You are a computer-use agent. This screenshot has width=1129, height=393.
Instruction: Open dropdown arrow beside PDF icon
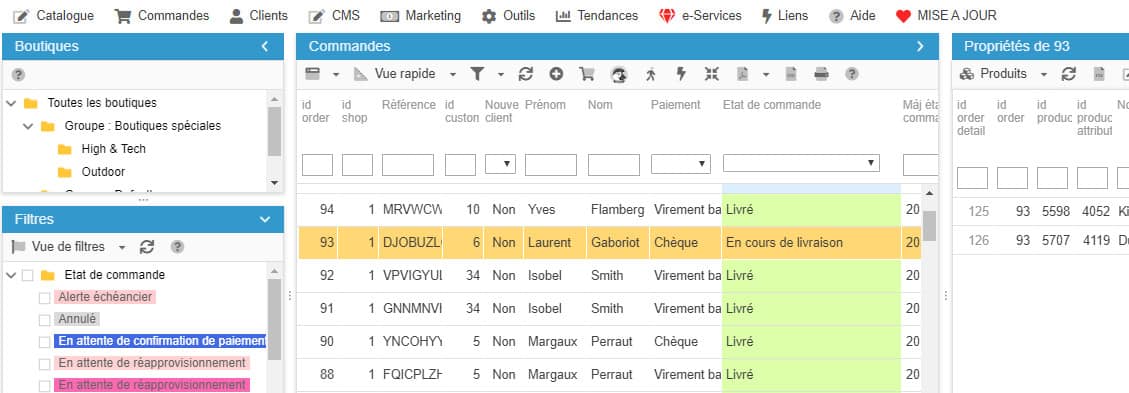point(766,74)
